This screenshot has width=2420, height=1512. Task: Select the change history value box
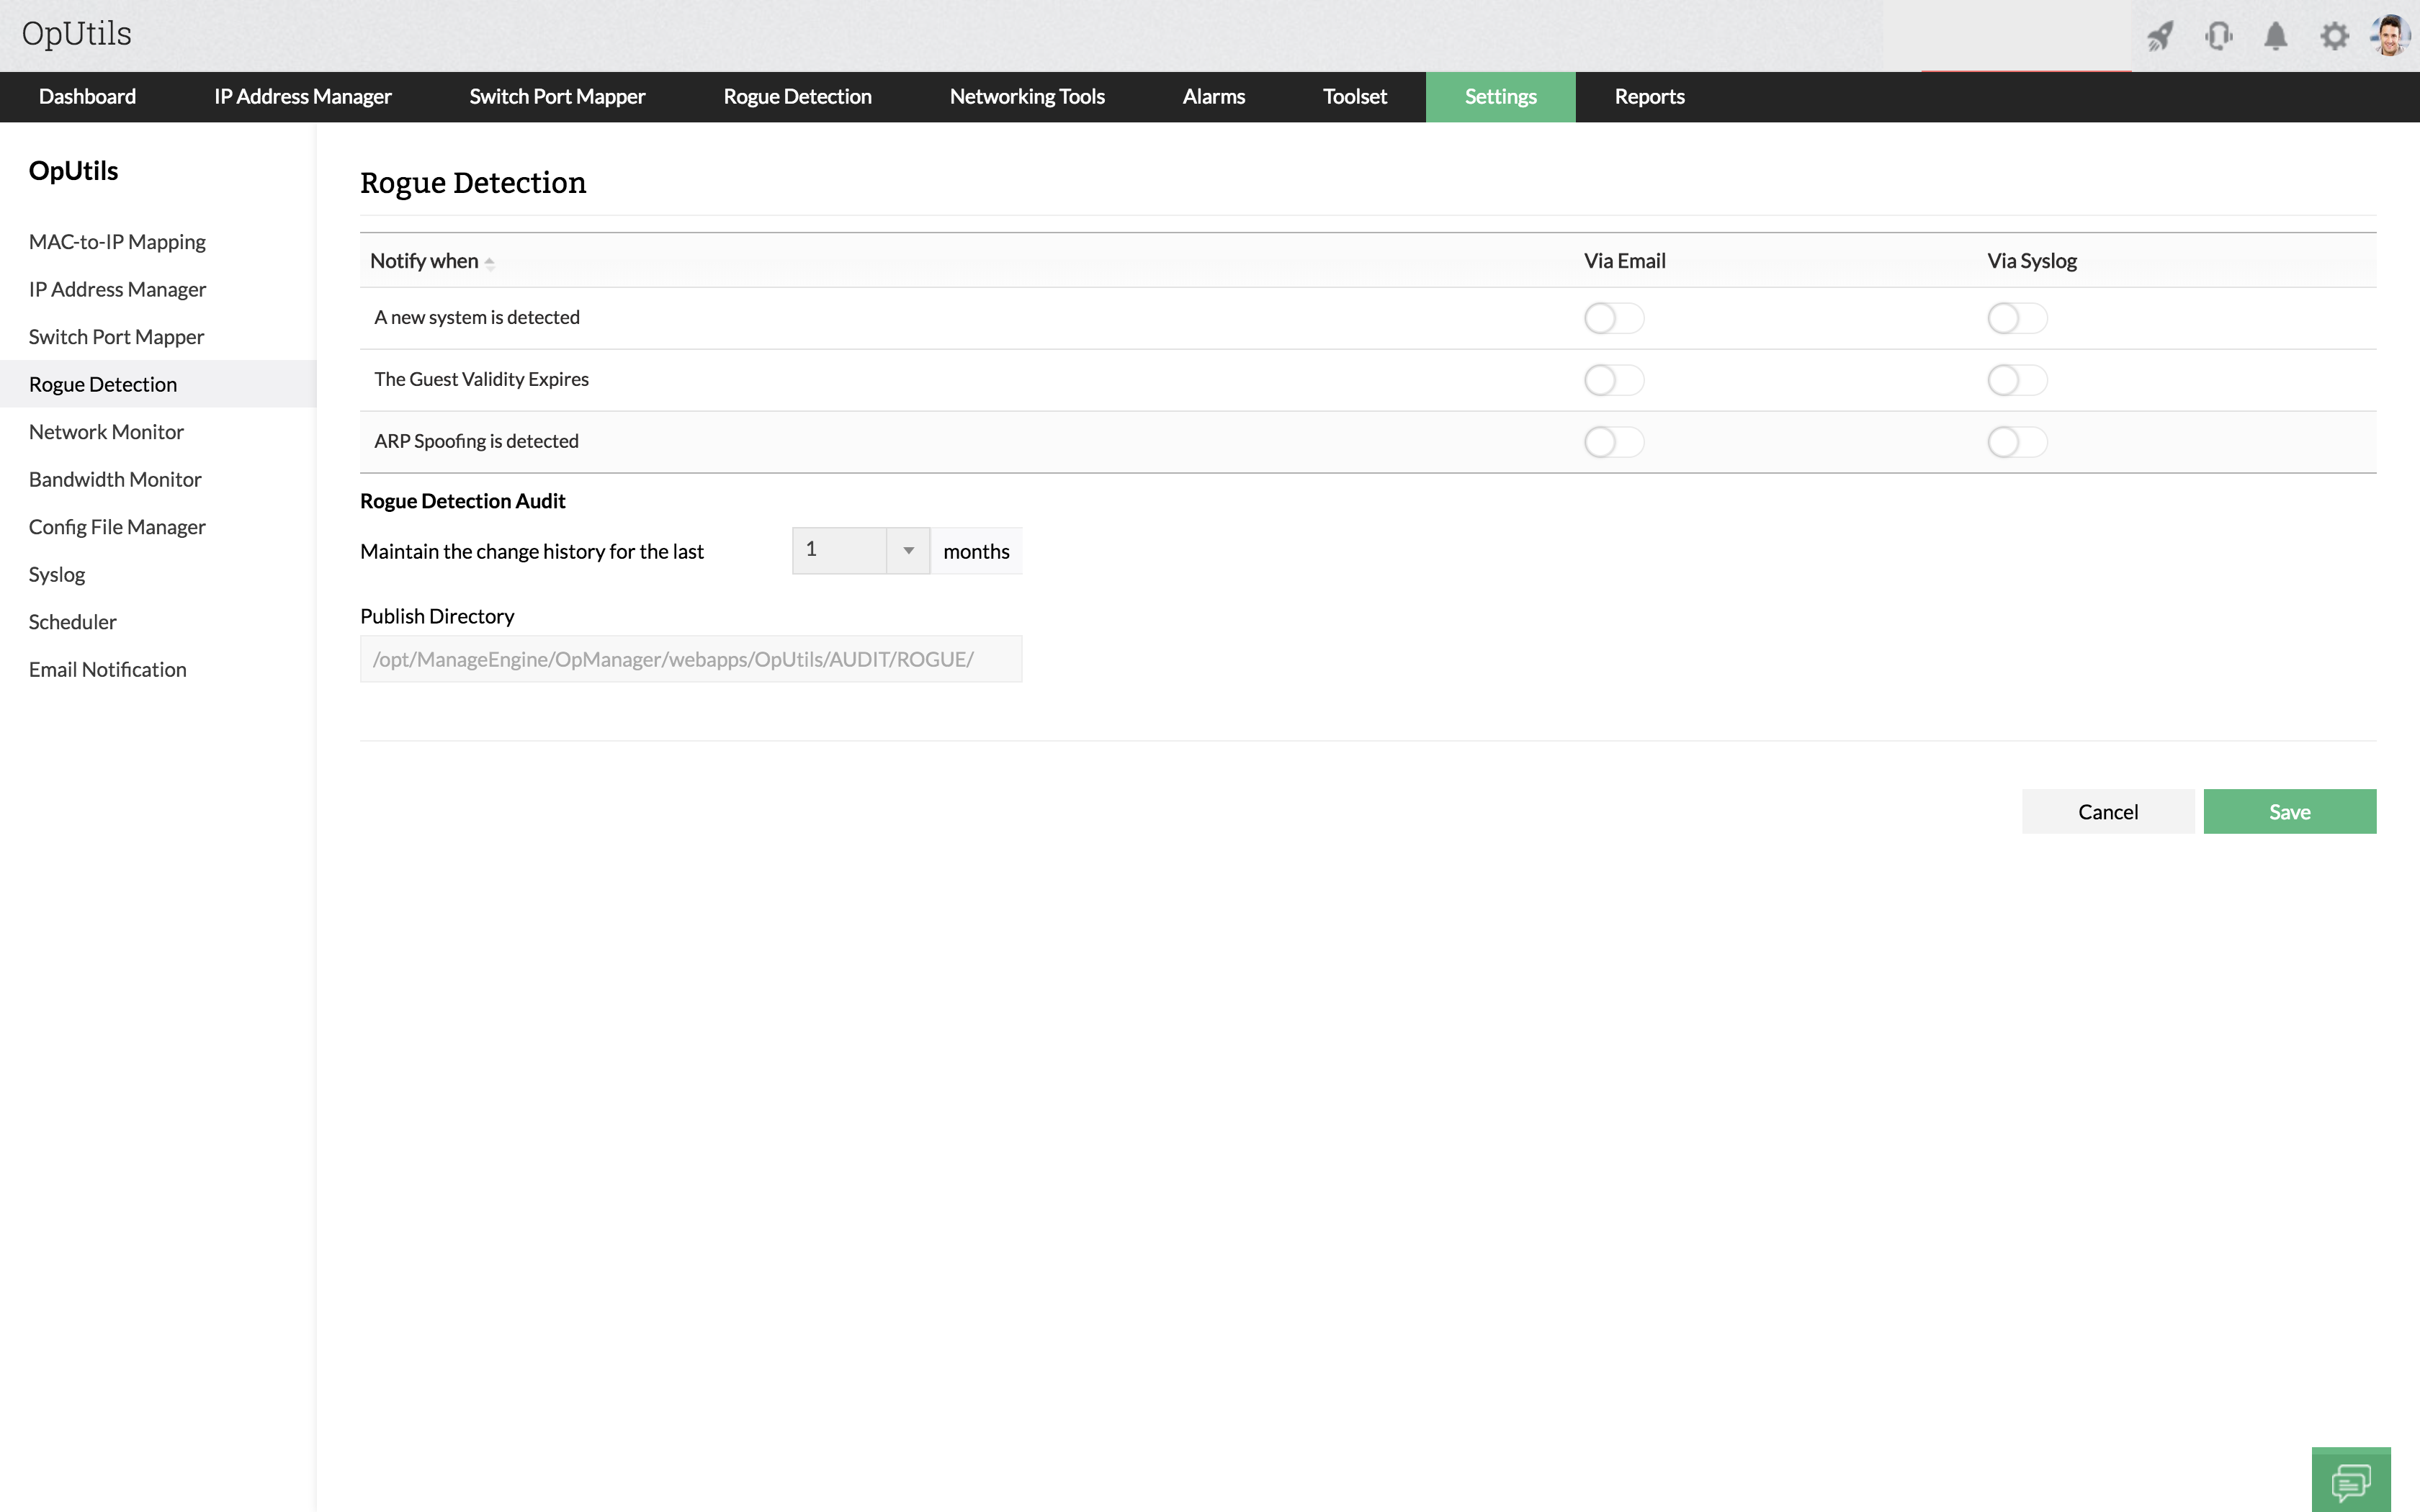839,551
